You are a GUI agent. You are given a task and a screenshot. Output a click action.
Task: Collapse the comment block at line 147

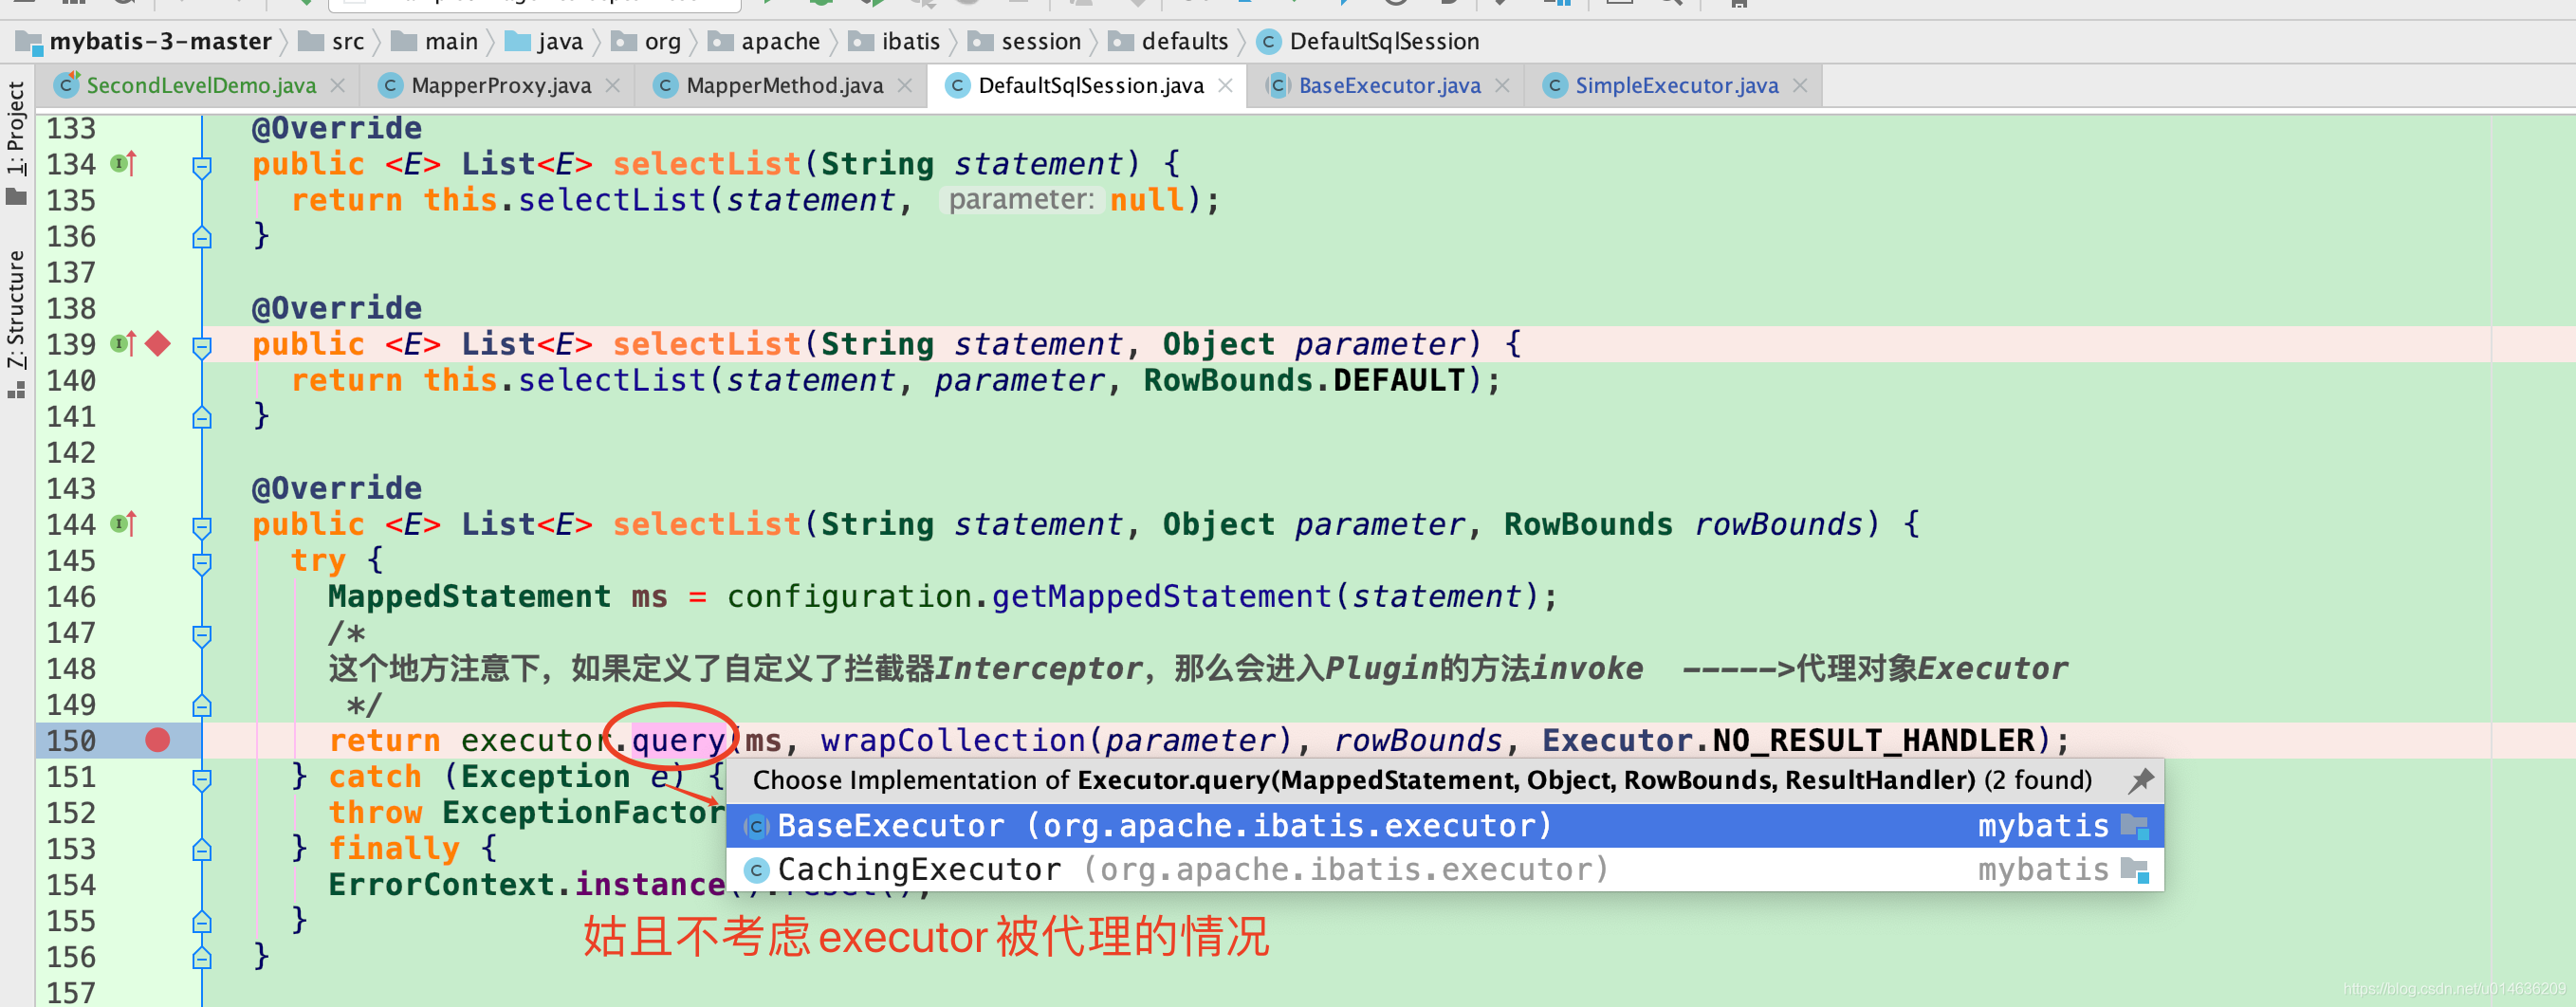202,634
